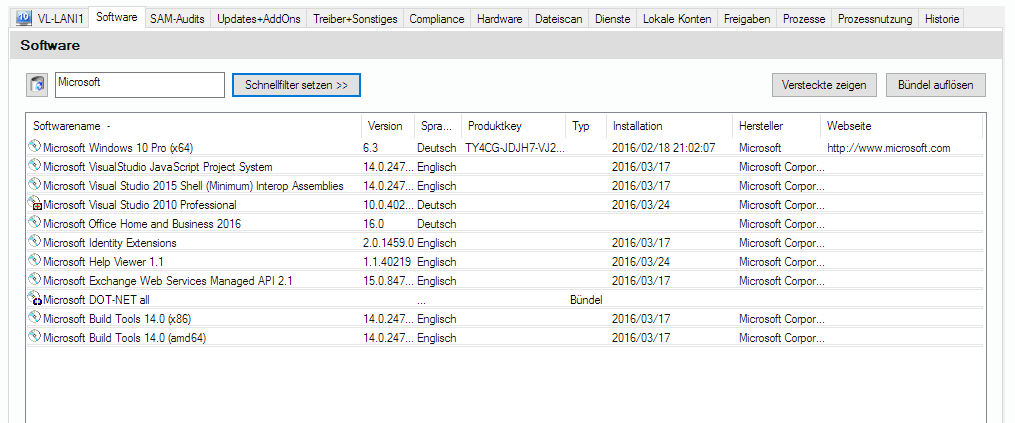The image size is (1015, 423).
Task: Open the Hardware tab
Action: 500,19
